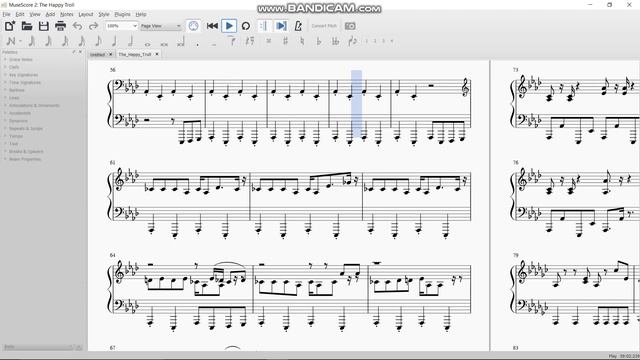Expand Tempo palette

coord(16,136)
